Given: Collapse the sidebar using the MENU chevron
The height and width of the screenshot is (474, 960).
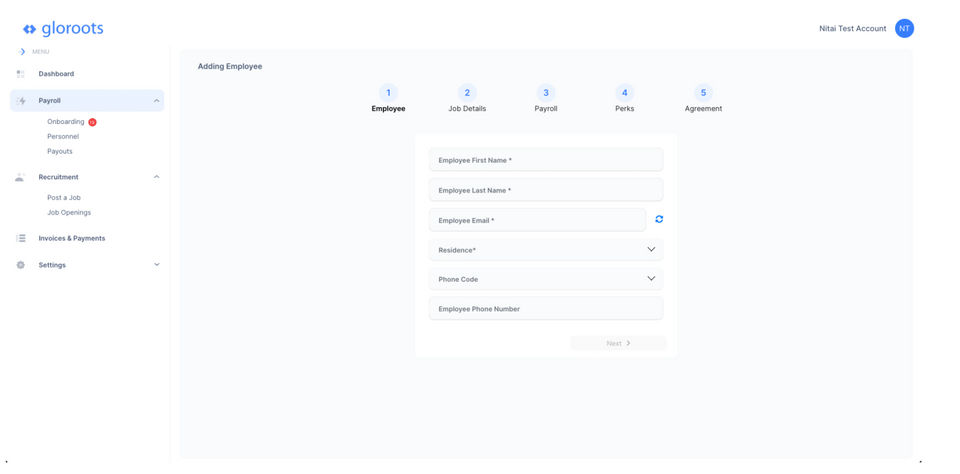Looking at the screenshot, I should click(x=22, y=52).
